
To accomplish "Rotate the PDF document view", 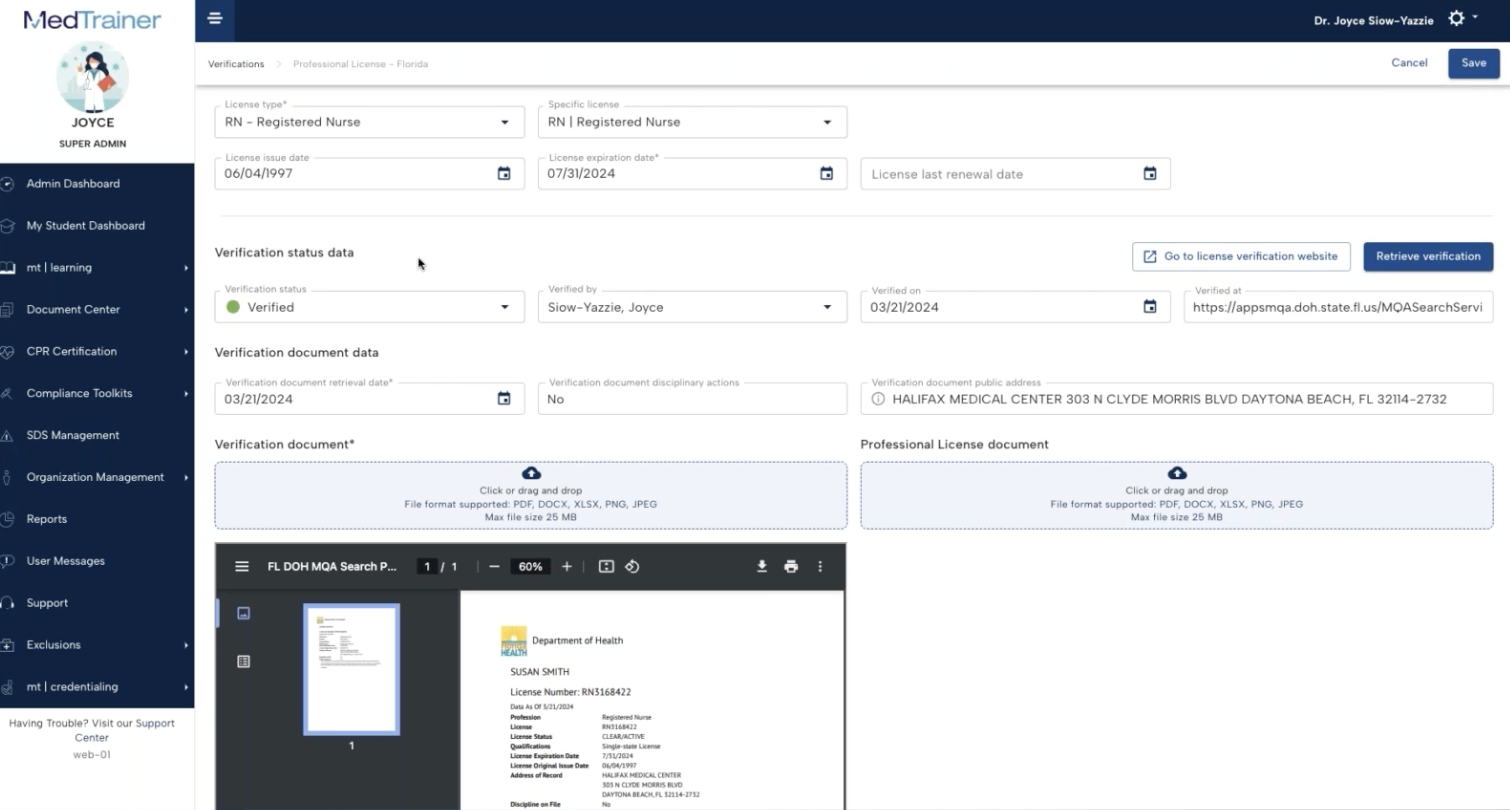I will pyautogui.click(x=631, y=566).
